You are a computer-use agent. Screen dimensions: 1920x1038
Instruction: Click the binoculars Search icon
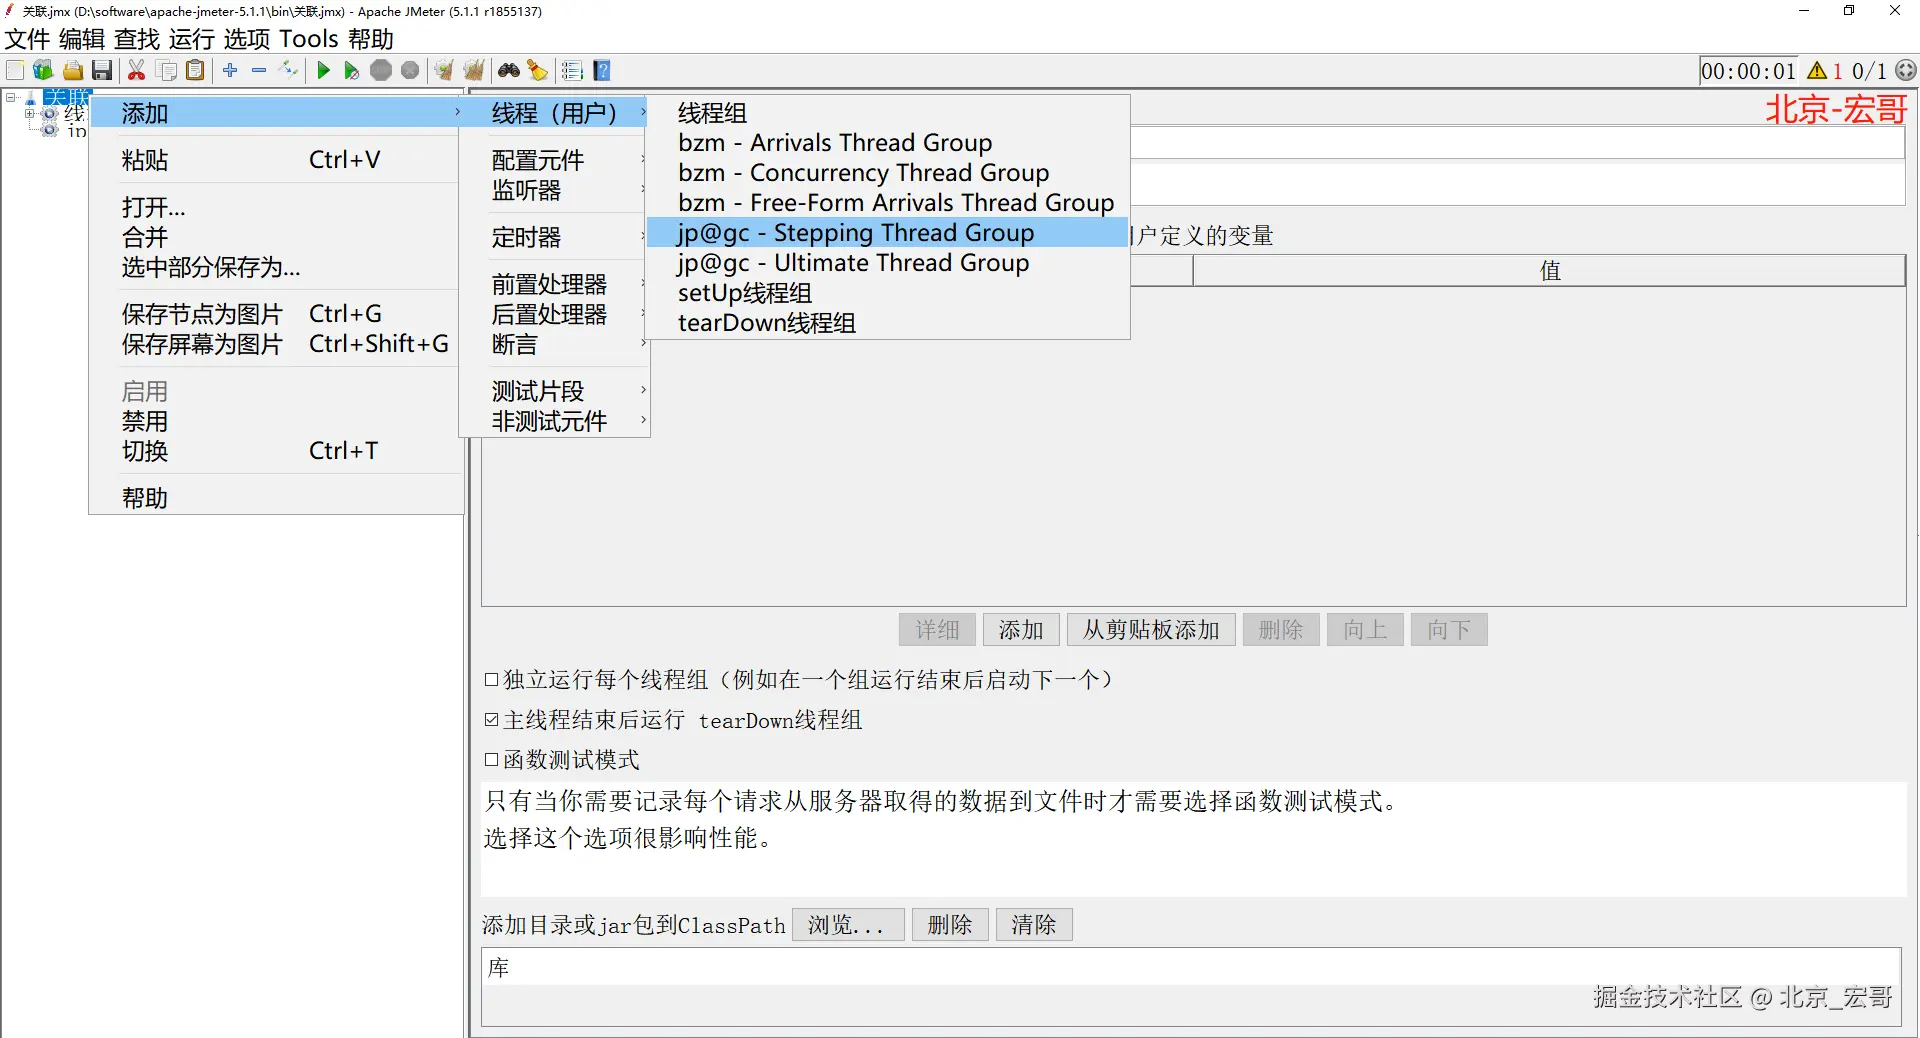[x=509, y=70]
